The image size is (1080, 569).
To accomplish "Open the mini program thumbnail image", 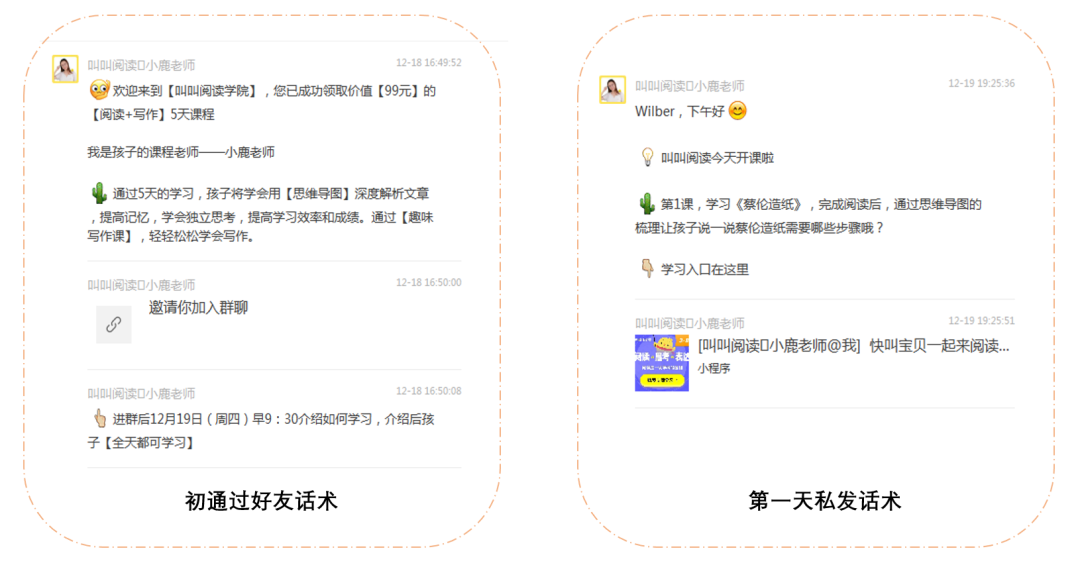I will coord(661,363).
